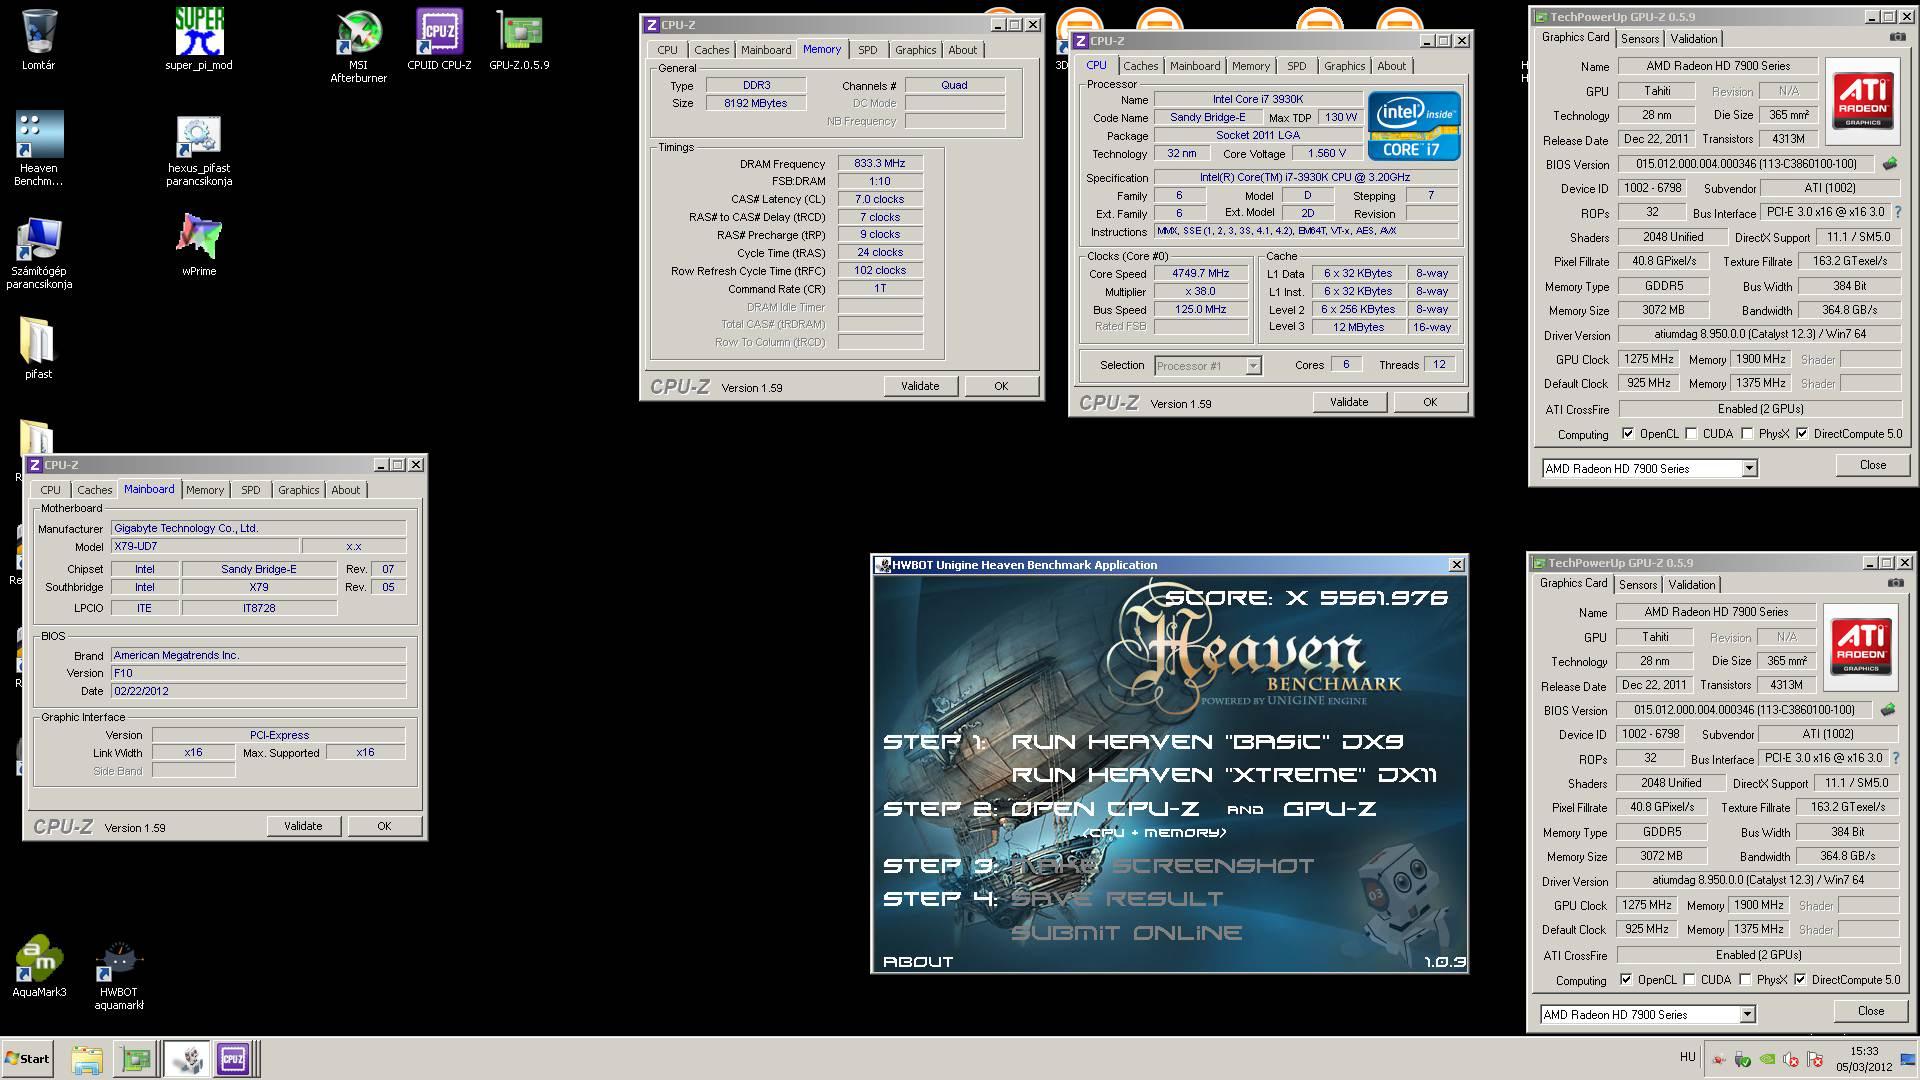Switch to Validation tab in lower GPU-Z
Screen dimensions: 1920x1080
coord(1692,585)
